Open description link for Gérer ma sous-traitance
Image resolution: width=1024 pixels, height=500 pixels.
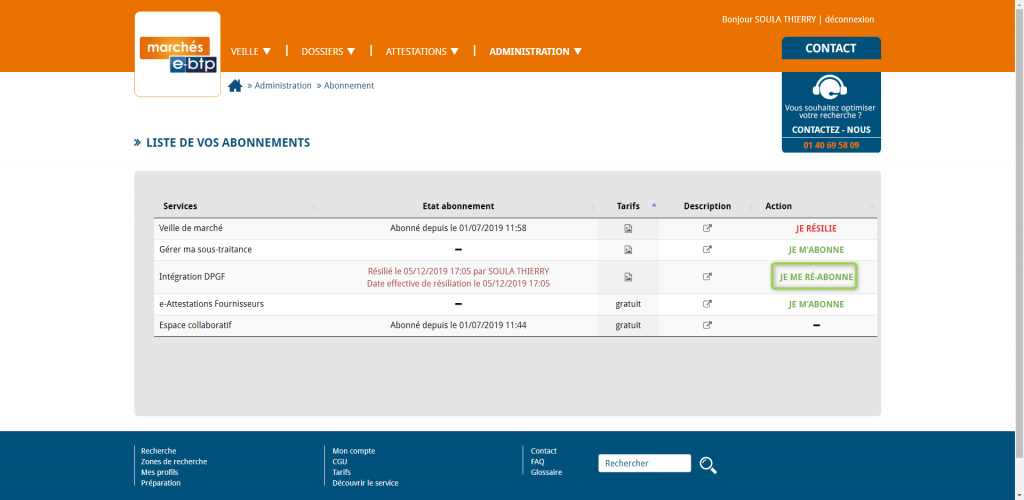click(707, 249)
